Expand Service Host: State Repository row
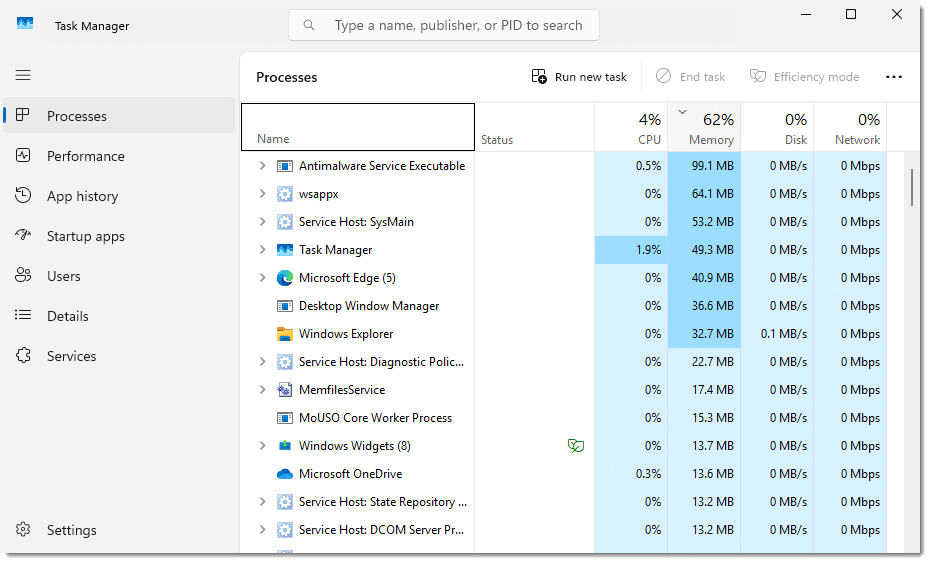 point(262,501)
